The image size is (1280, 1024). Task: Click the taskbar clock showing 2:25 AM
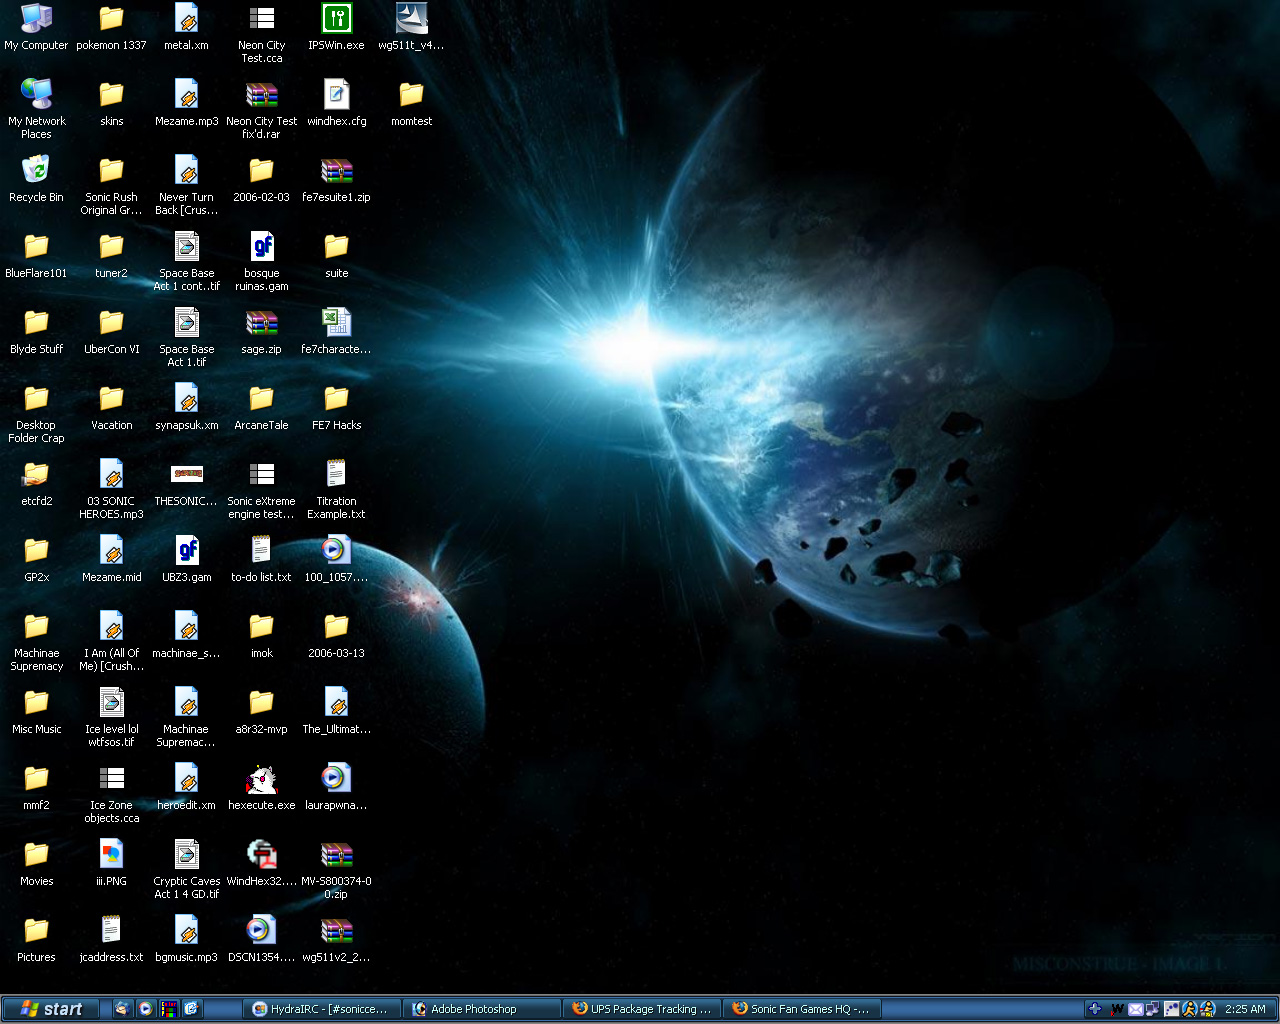click(x=1245, y=1009)
